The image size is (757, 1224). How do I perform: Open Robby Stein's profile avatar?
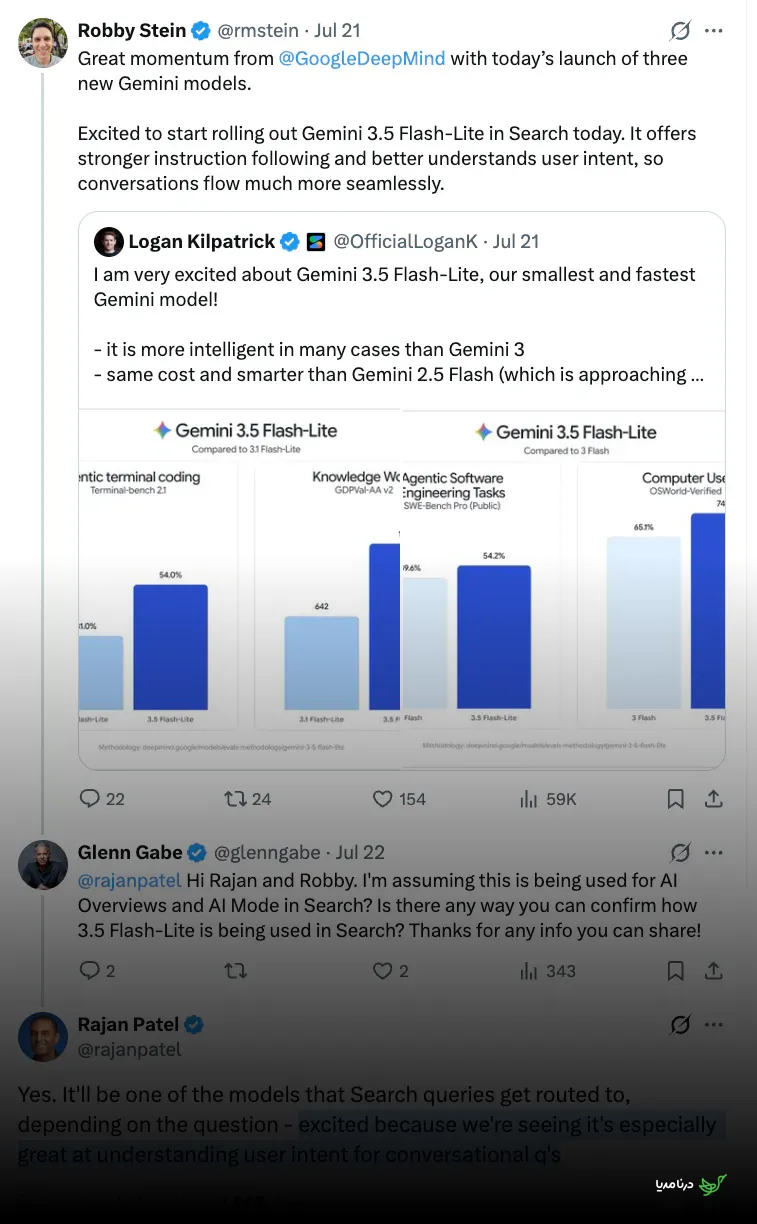(x=43, y=43)
